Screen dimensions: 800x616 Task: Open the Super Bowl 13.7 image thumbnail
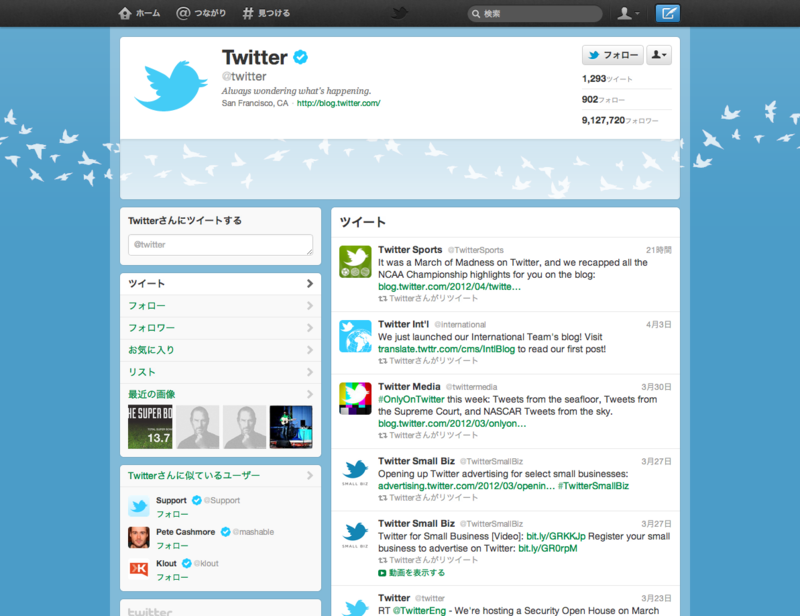[150, 427]
